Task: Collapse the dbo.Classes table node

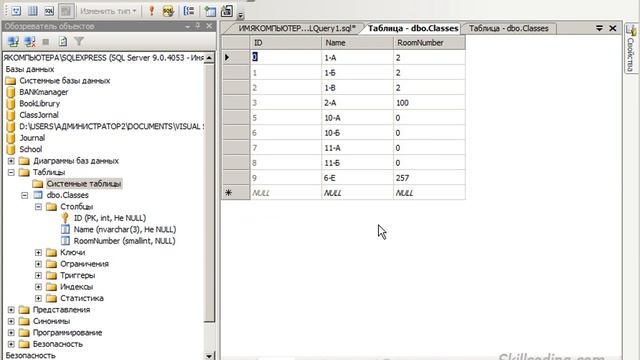Action: point(25,195)
